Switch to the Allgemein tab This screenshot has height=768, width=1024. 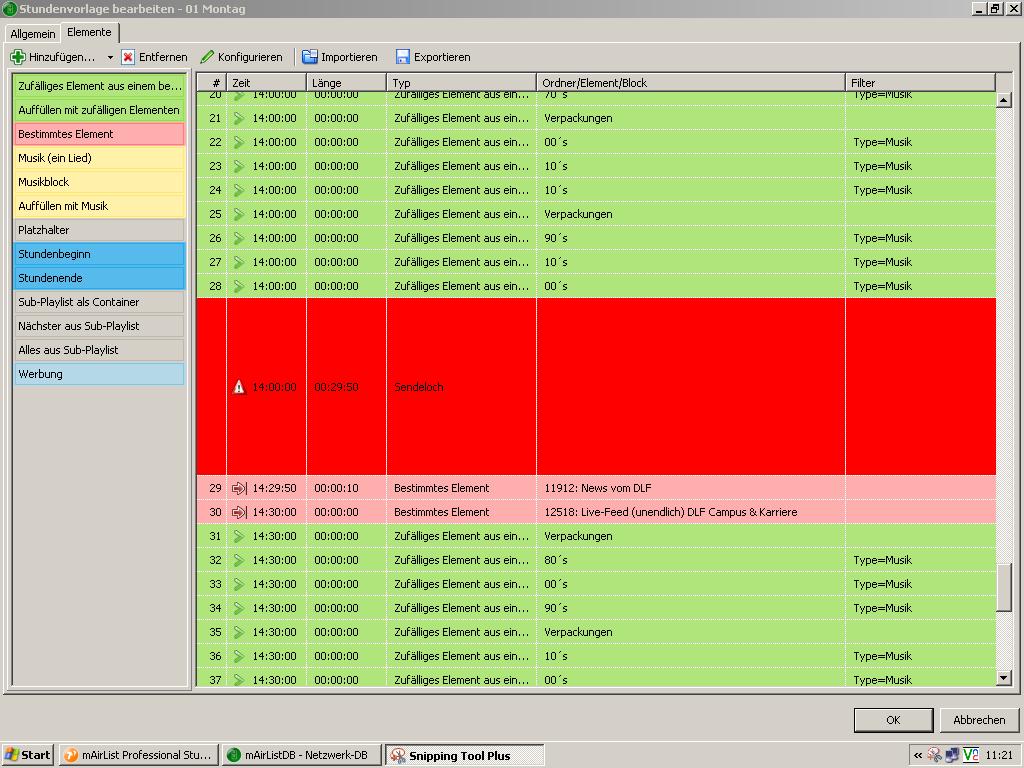click(x=33, y=33)
